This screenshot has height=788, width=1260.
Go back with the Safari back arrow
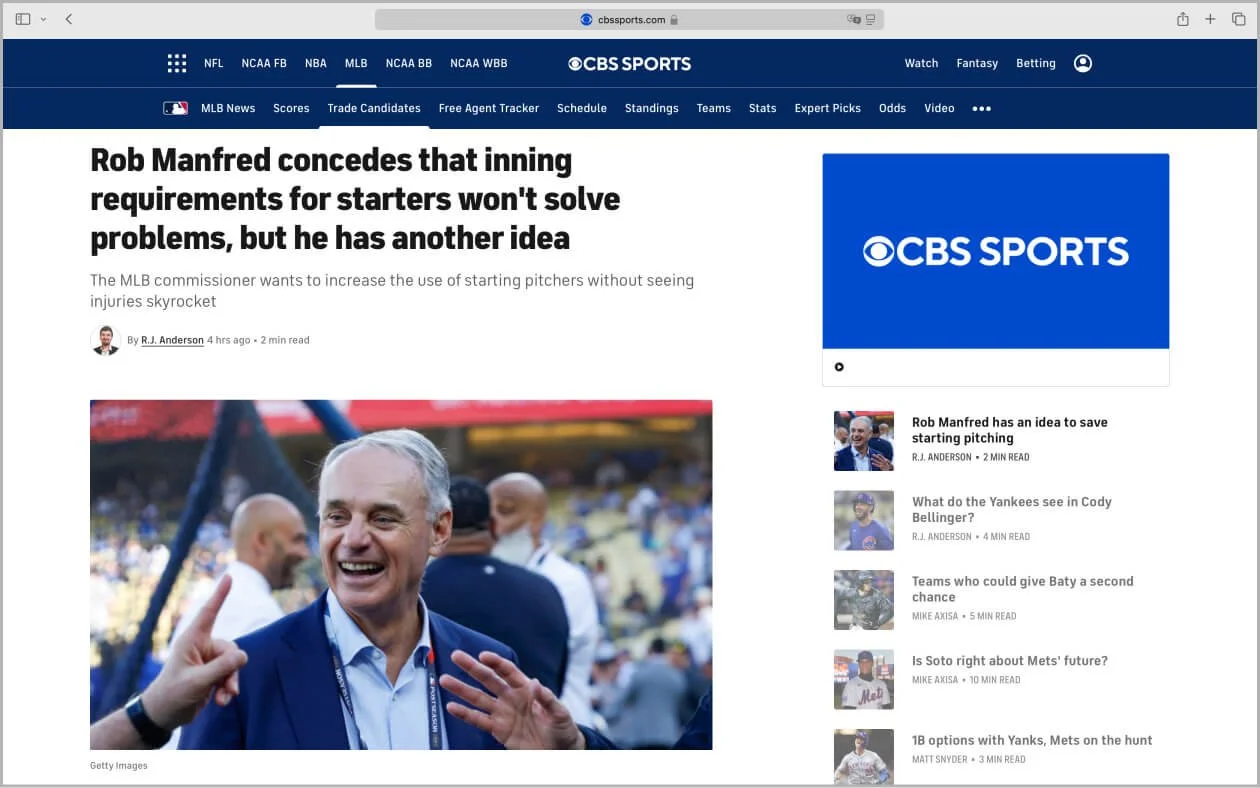(68, 19)
